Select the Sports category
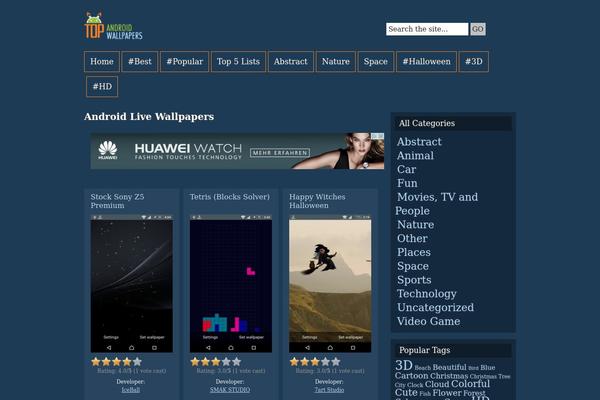The height and width of the screenshot is (400, 600). (x=414, y=280)
